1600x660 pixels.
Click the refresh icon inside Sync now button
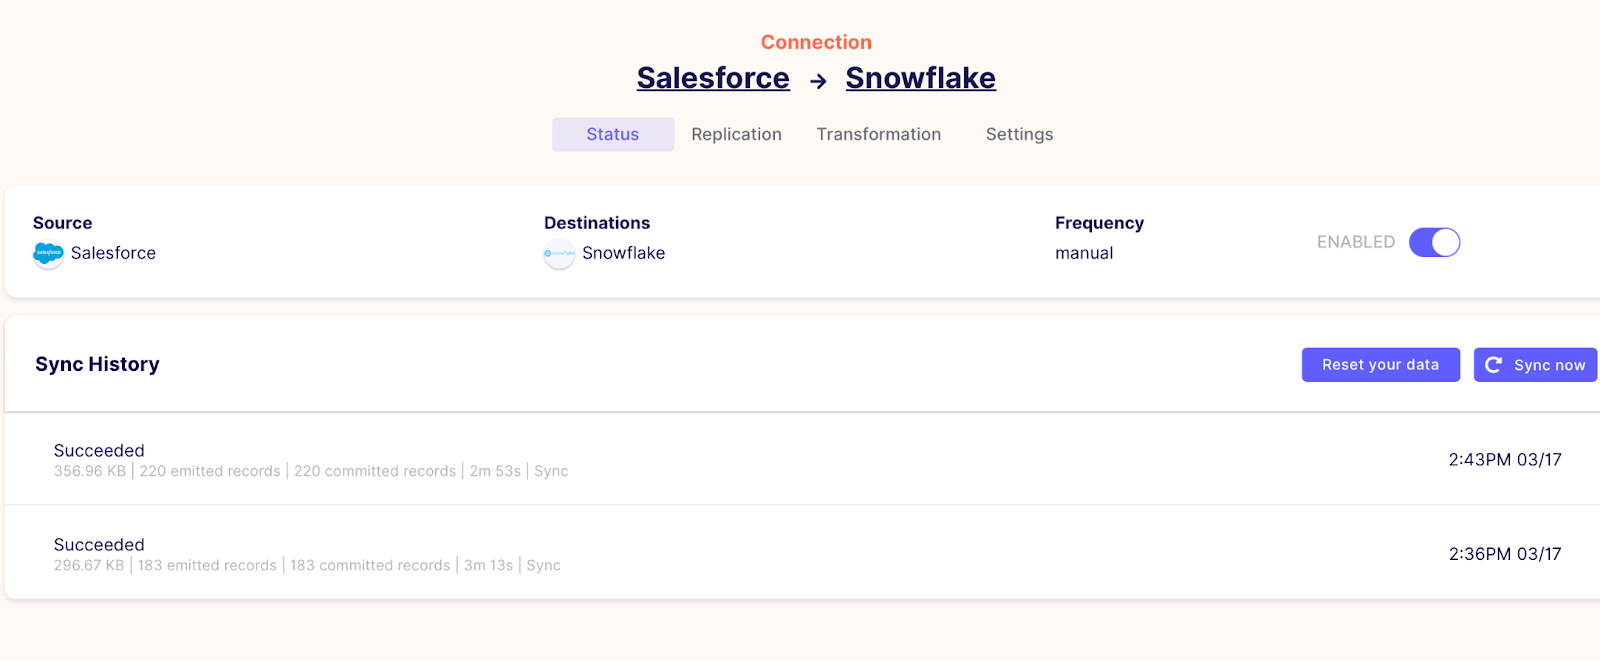coord(1493,365)
